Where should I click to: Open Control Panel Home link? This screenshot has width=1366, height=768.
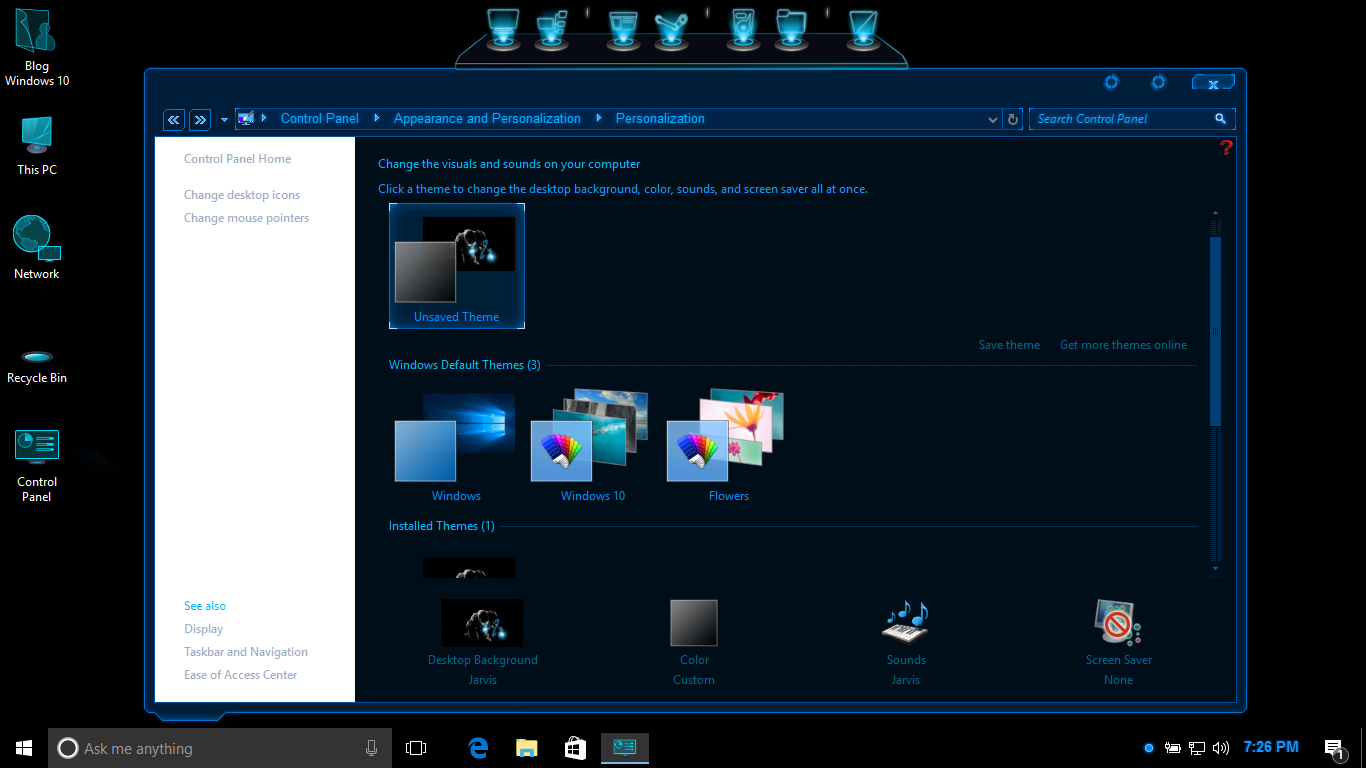click(x=238, y=159)
